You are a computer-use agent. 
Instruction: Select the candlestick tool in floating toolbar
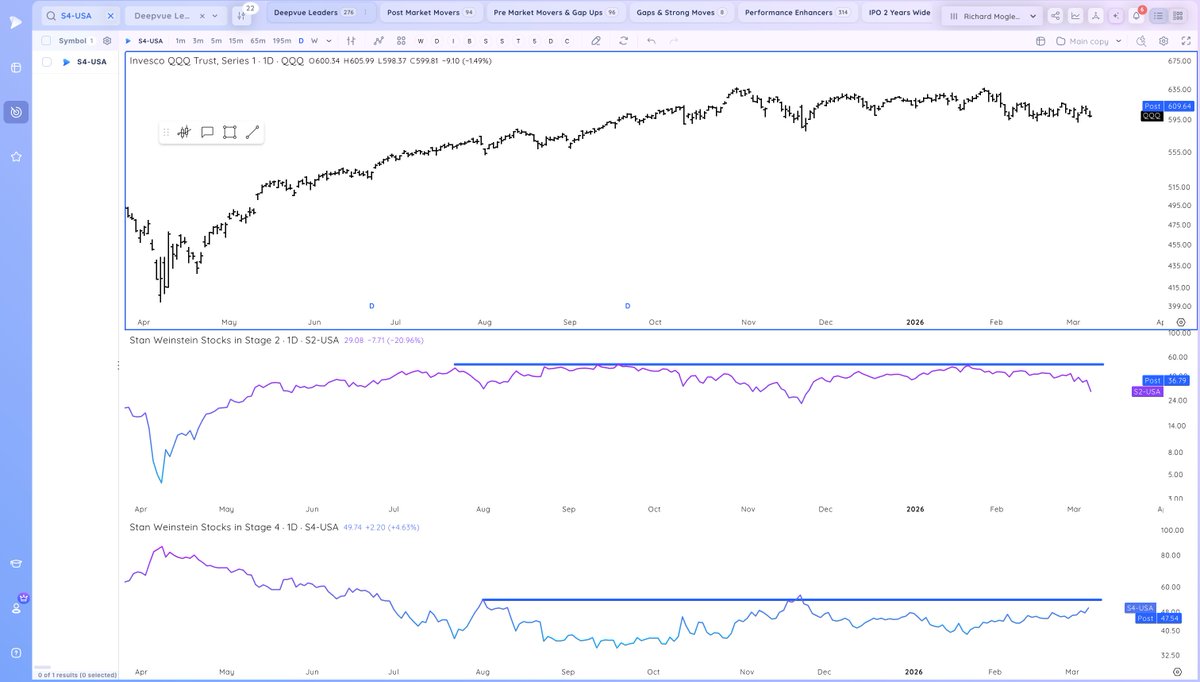184,132
